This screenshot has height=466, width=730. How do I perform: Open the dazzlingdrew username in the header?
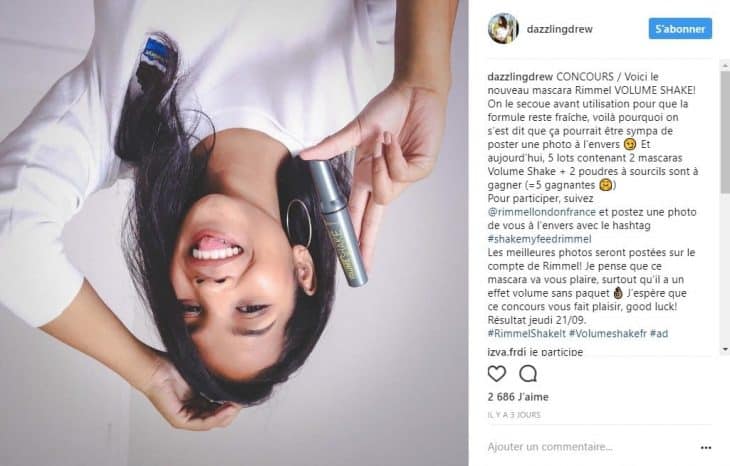click(x=559, y=29)
